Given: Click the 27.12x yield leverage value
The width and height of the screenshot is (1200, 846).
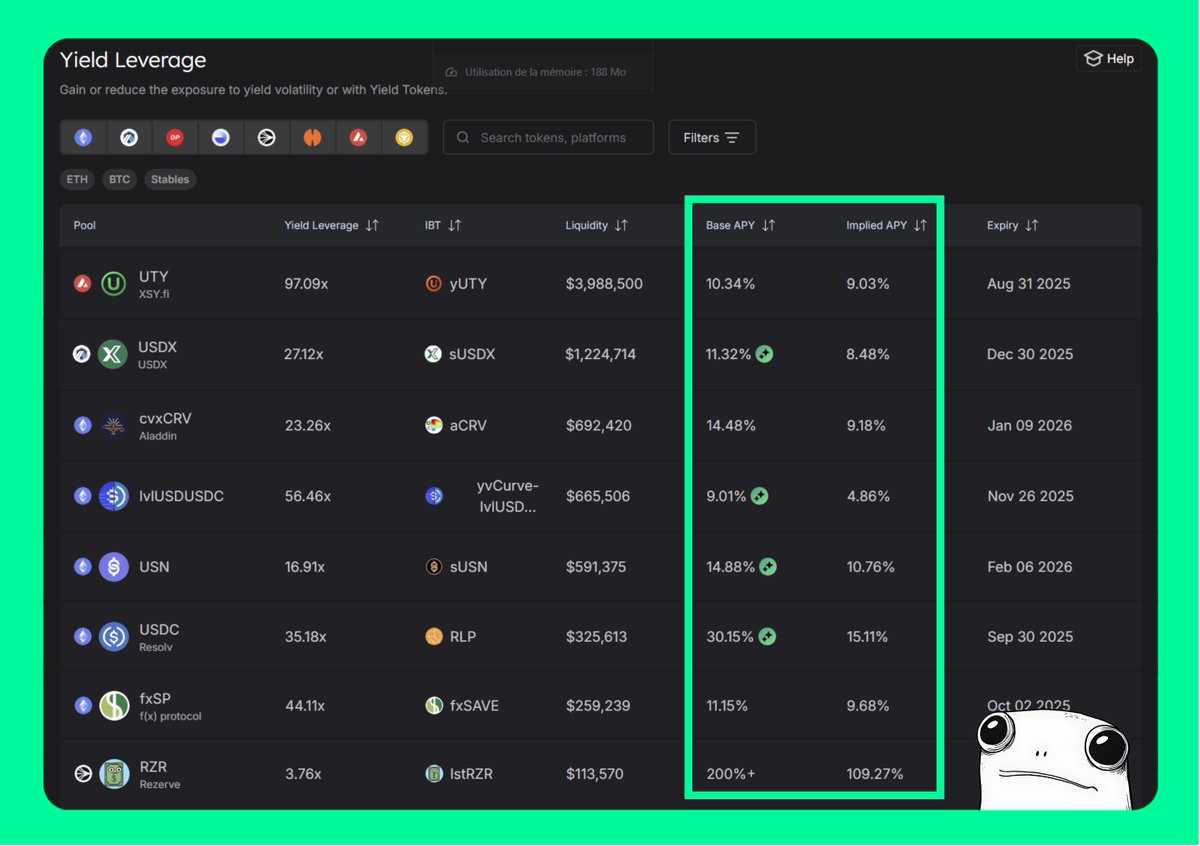Looking at the screenshot, I should tap(305, 354).
